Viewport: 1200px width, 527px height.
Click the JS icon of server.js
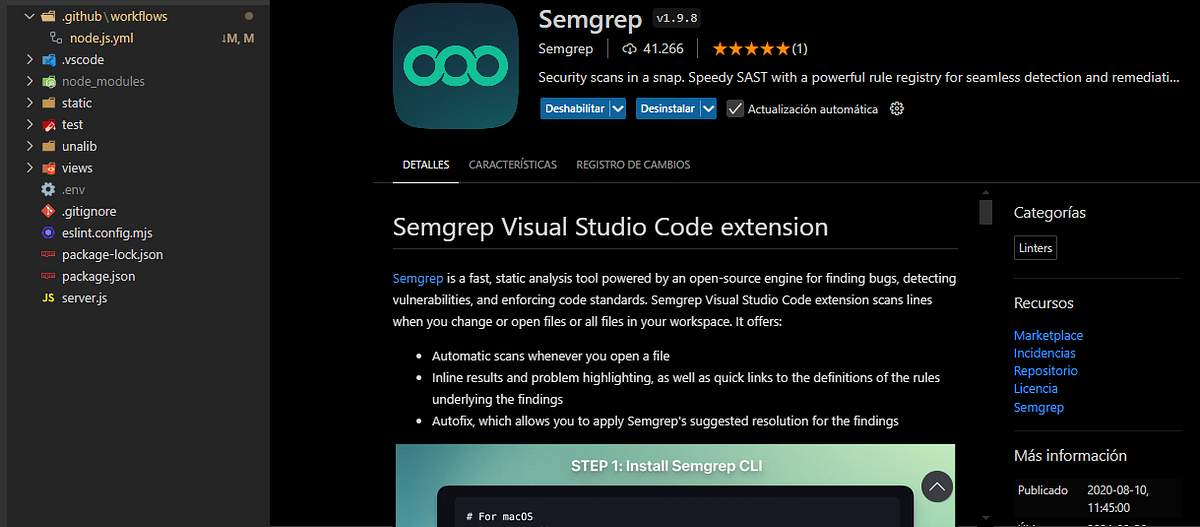[47, 298]
